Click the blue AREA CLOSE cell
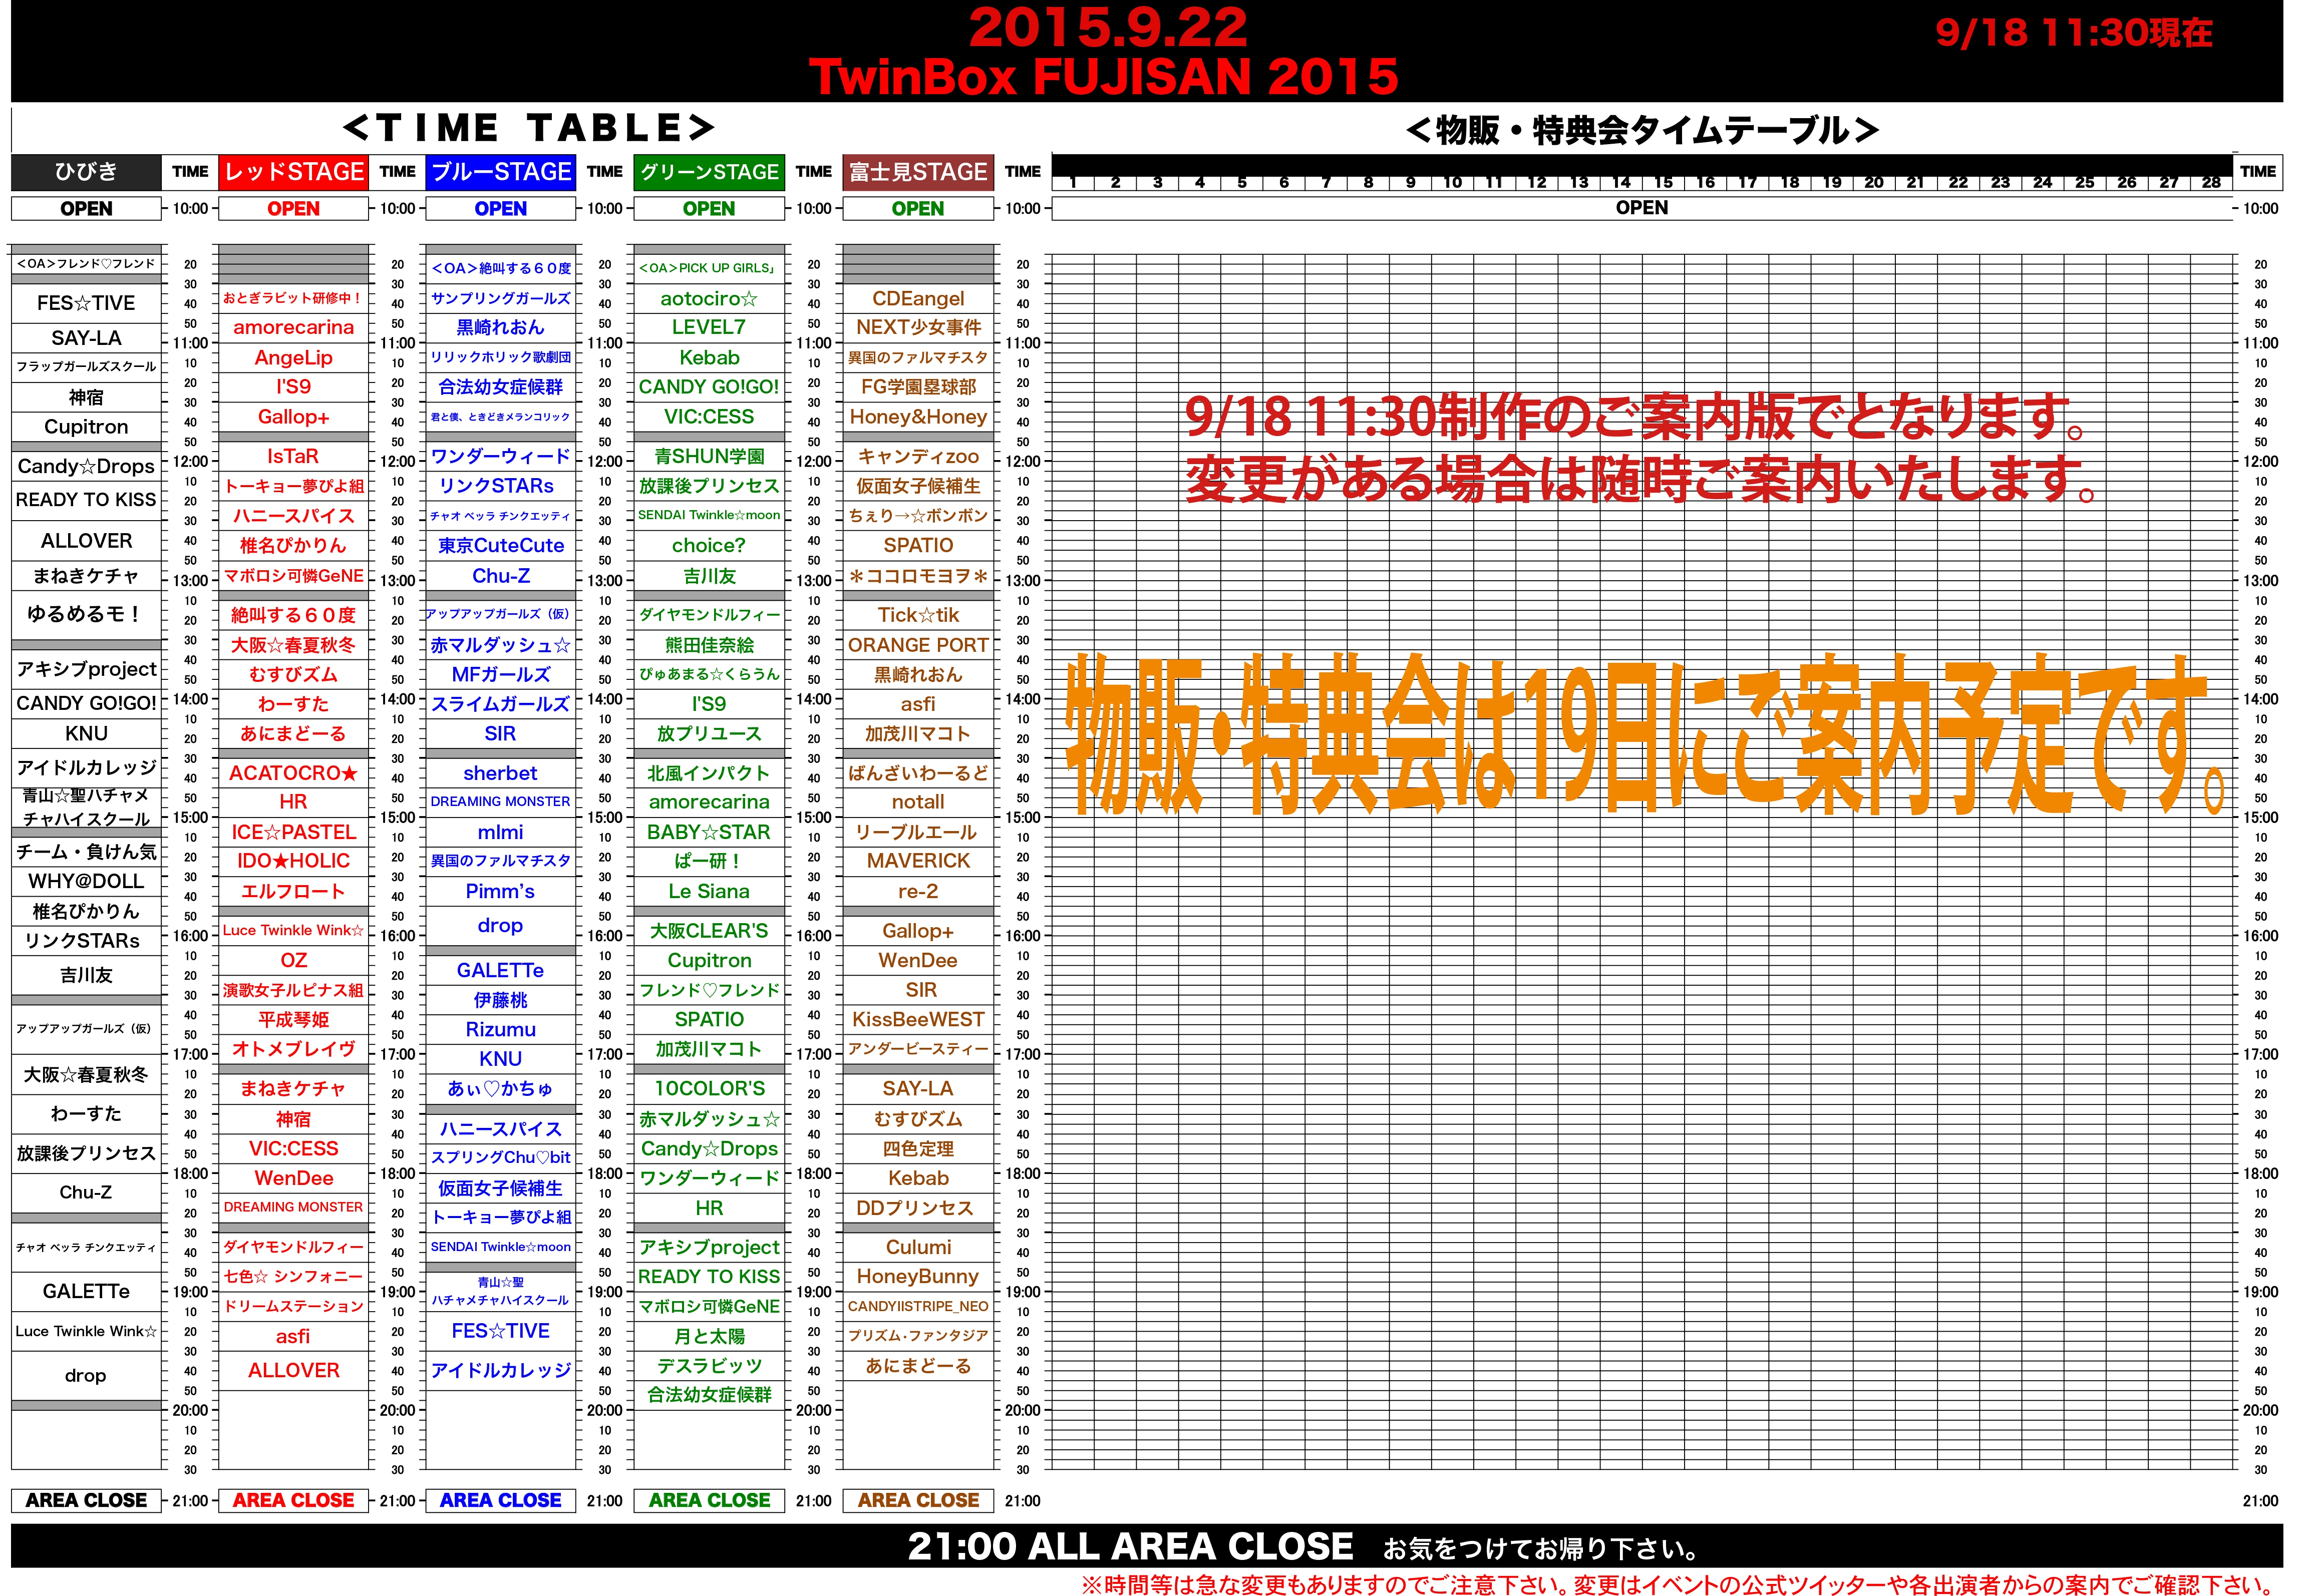This screenshot has height=1596, width=2308. 501,1501
